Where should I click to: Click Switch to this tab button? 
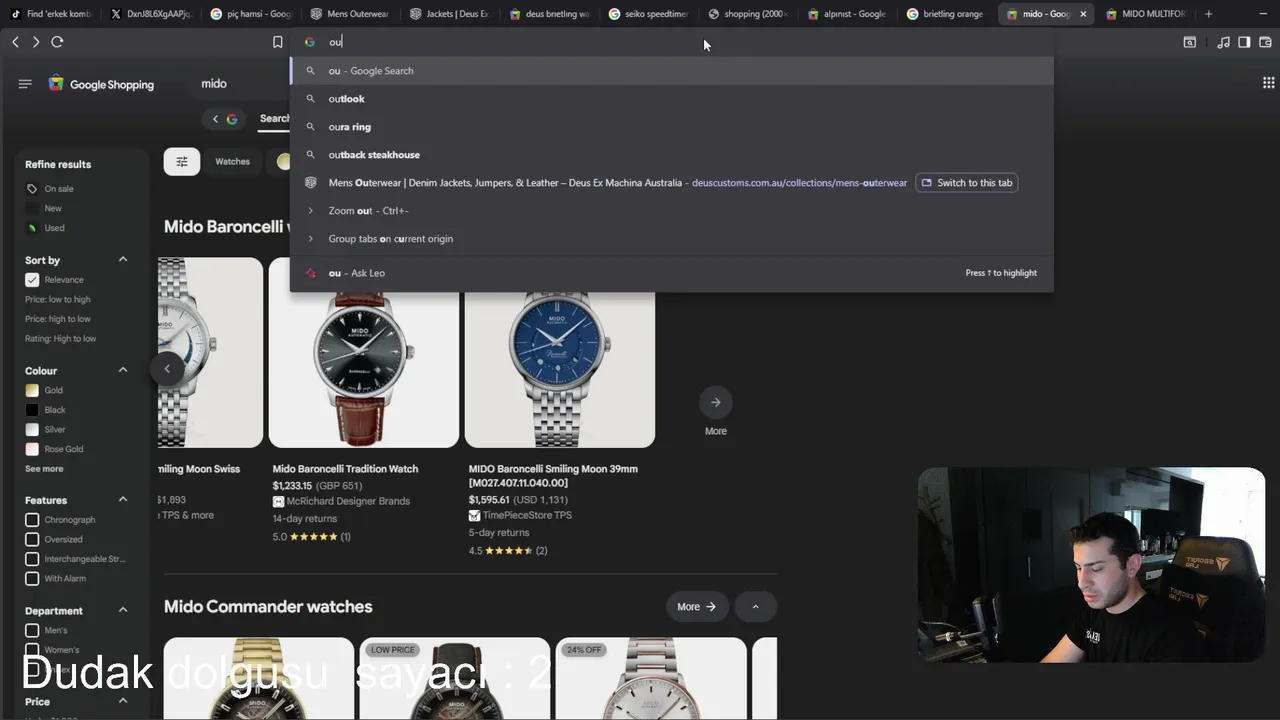[x=966, y=183]
